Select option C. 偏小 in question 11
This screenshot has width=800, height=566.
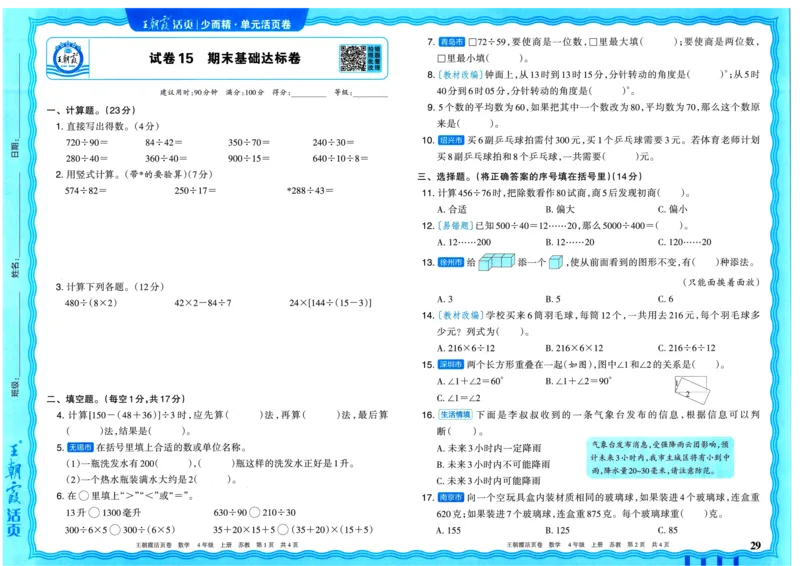[672, 209]
